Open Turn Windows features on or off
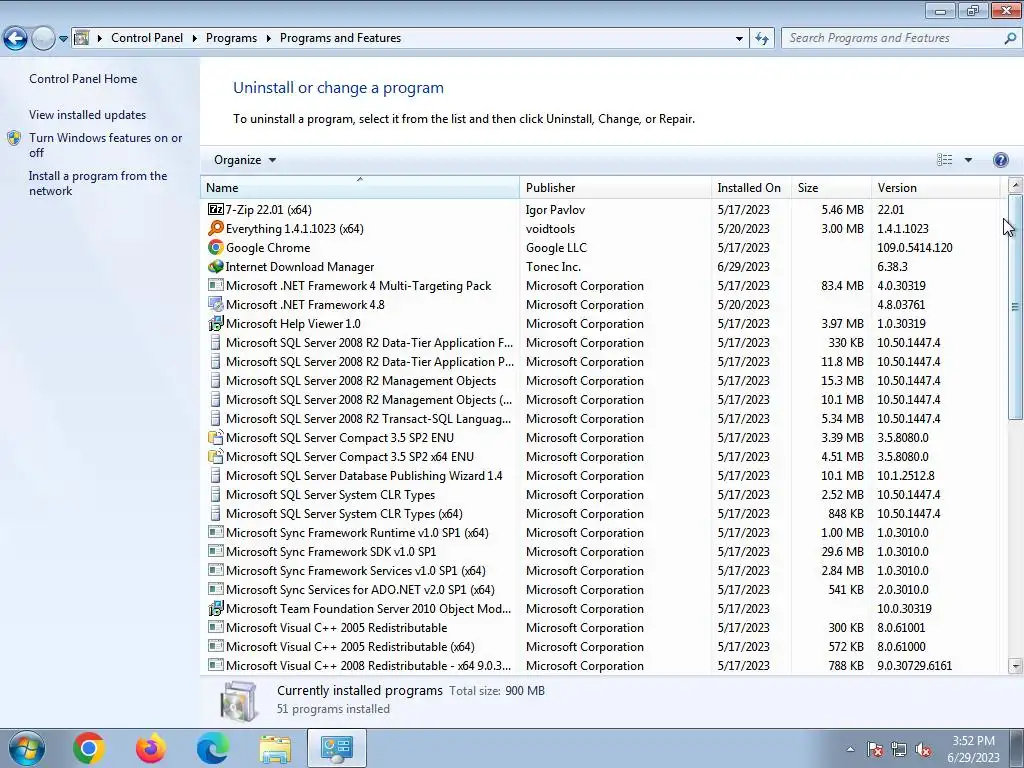 [x=106, y=145]
